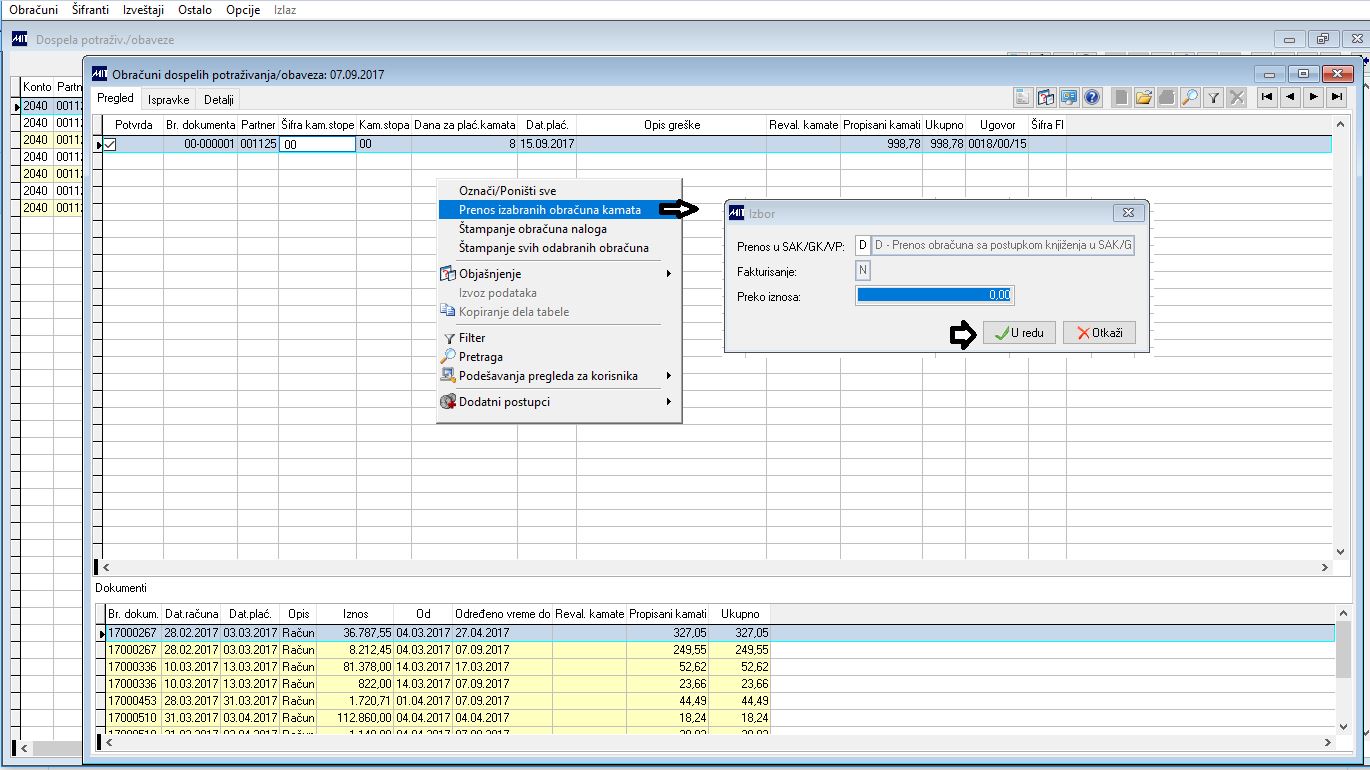Image resolution: width=1370 pixels, height=770 pixels.
Task: Open the Izveštaji menu
Action: 143,10
